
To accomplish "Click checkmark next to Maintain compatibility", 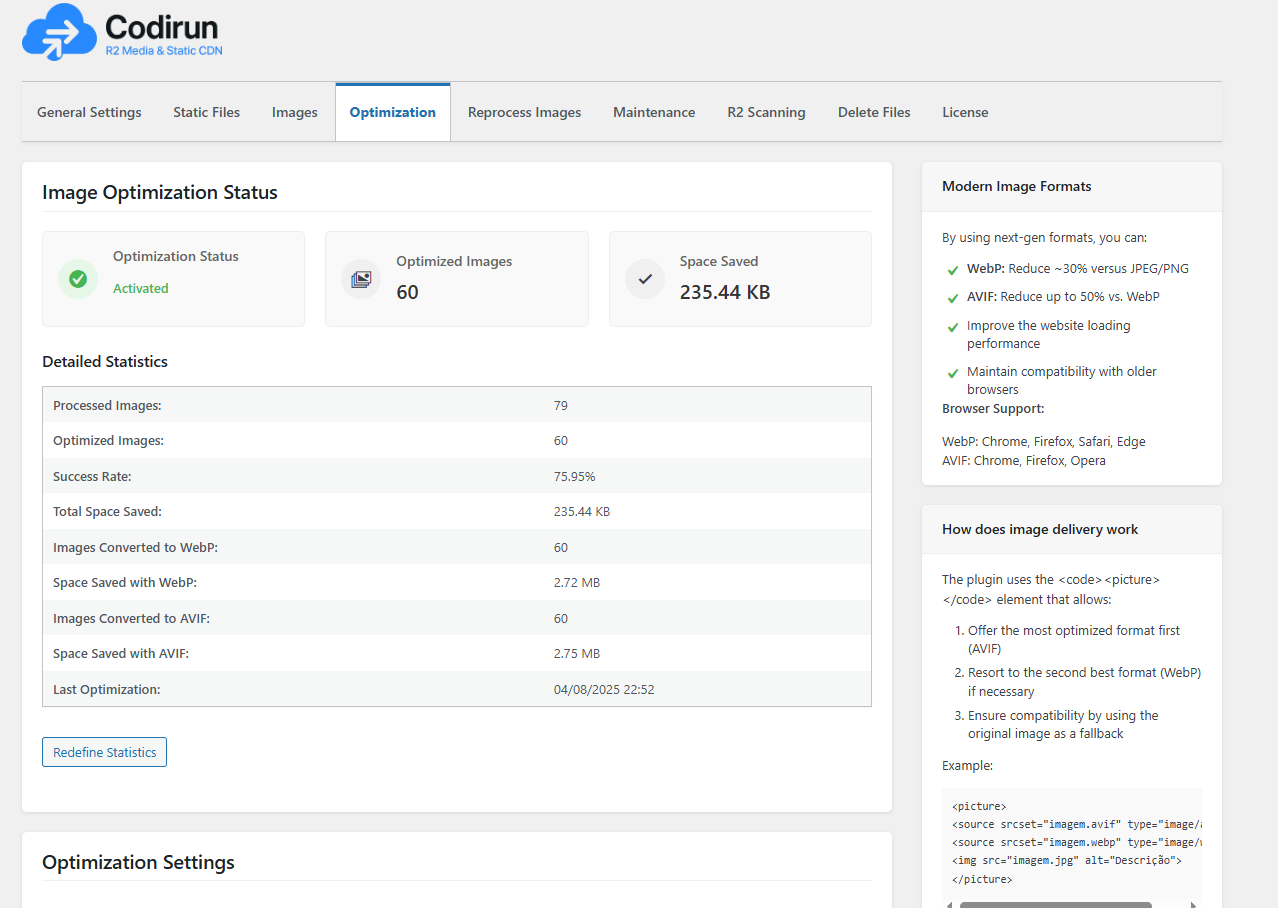I will click(x=952, y=373).
